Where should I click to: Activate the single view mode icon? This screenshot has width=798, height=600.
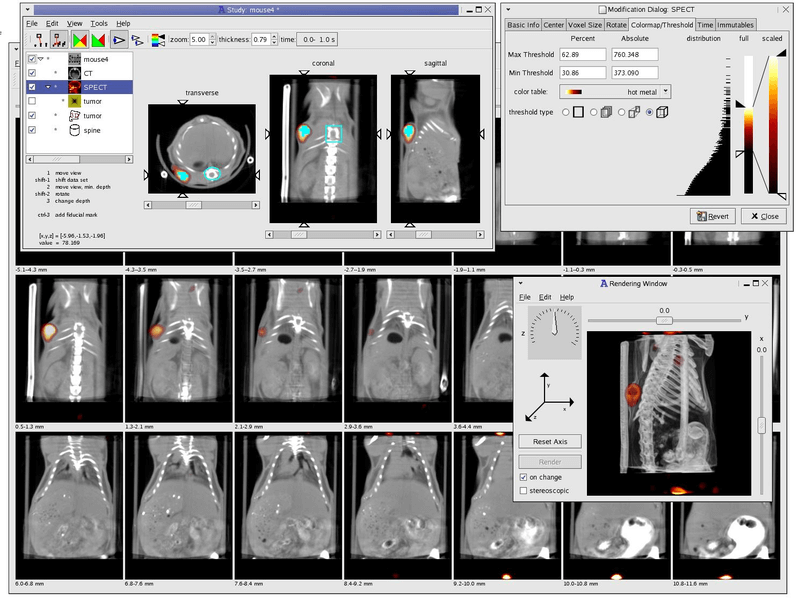[119, 40]
